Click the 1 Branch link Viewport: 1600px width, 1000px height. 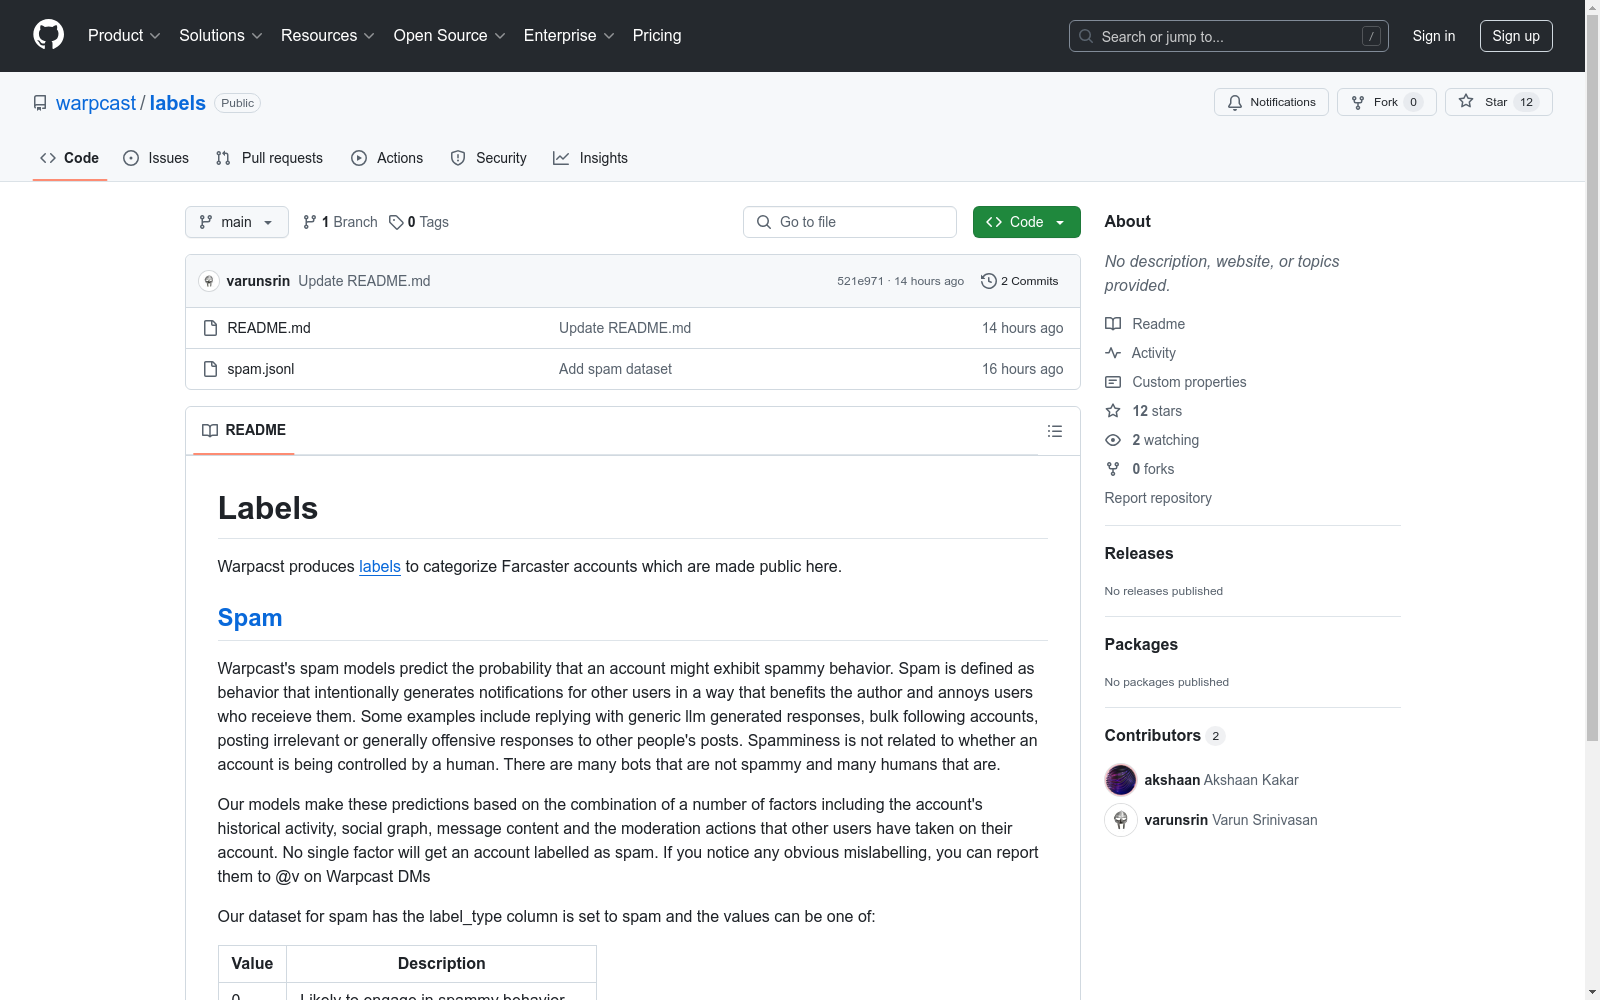pos(341,222)
